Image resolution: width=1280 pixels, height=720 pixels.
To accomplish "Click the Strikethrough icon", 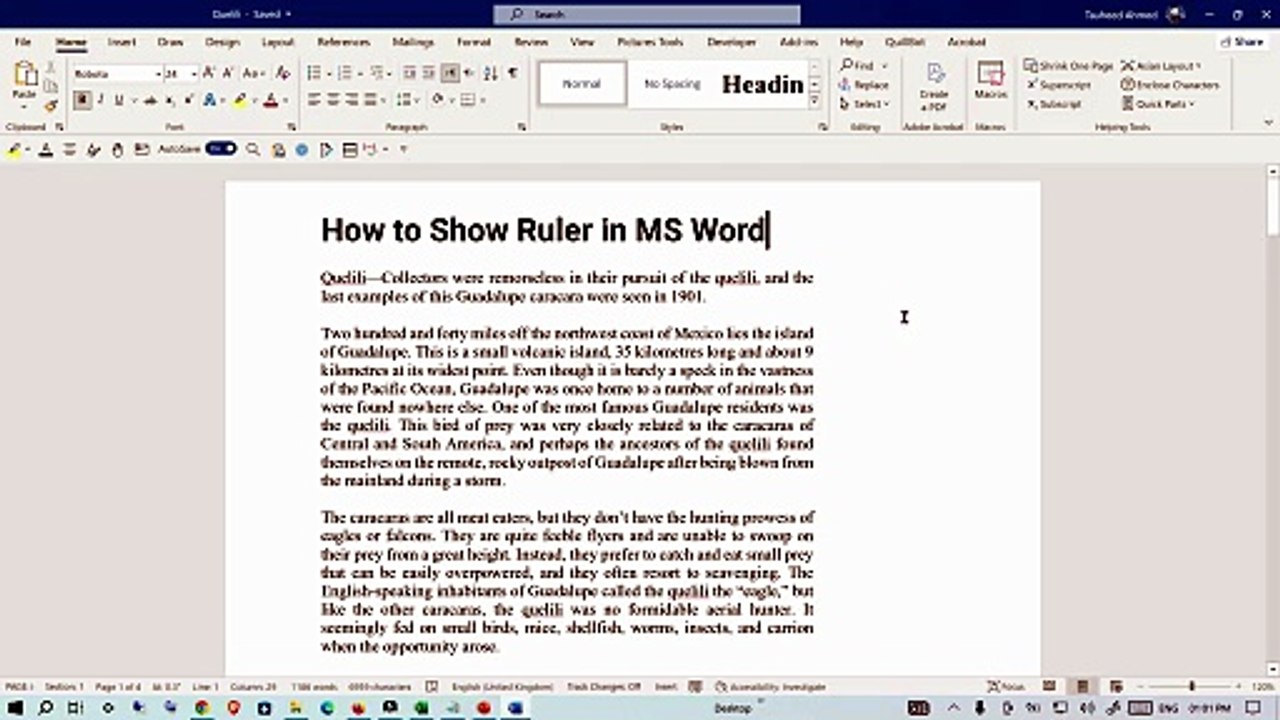I will [150, 100].
